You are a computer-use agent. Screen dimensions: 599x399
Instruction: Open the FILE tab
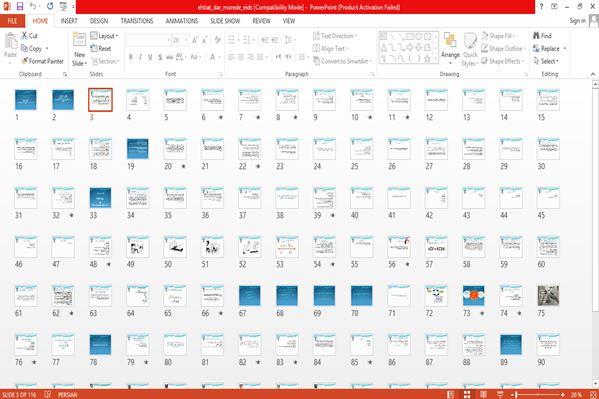12,21
